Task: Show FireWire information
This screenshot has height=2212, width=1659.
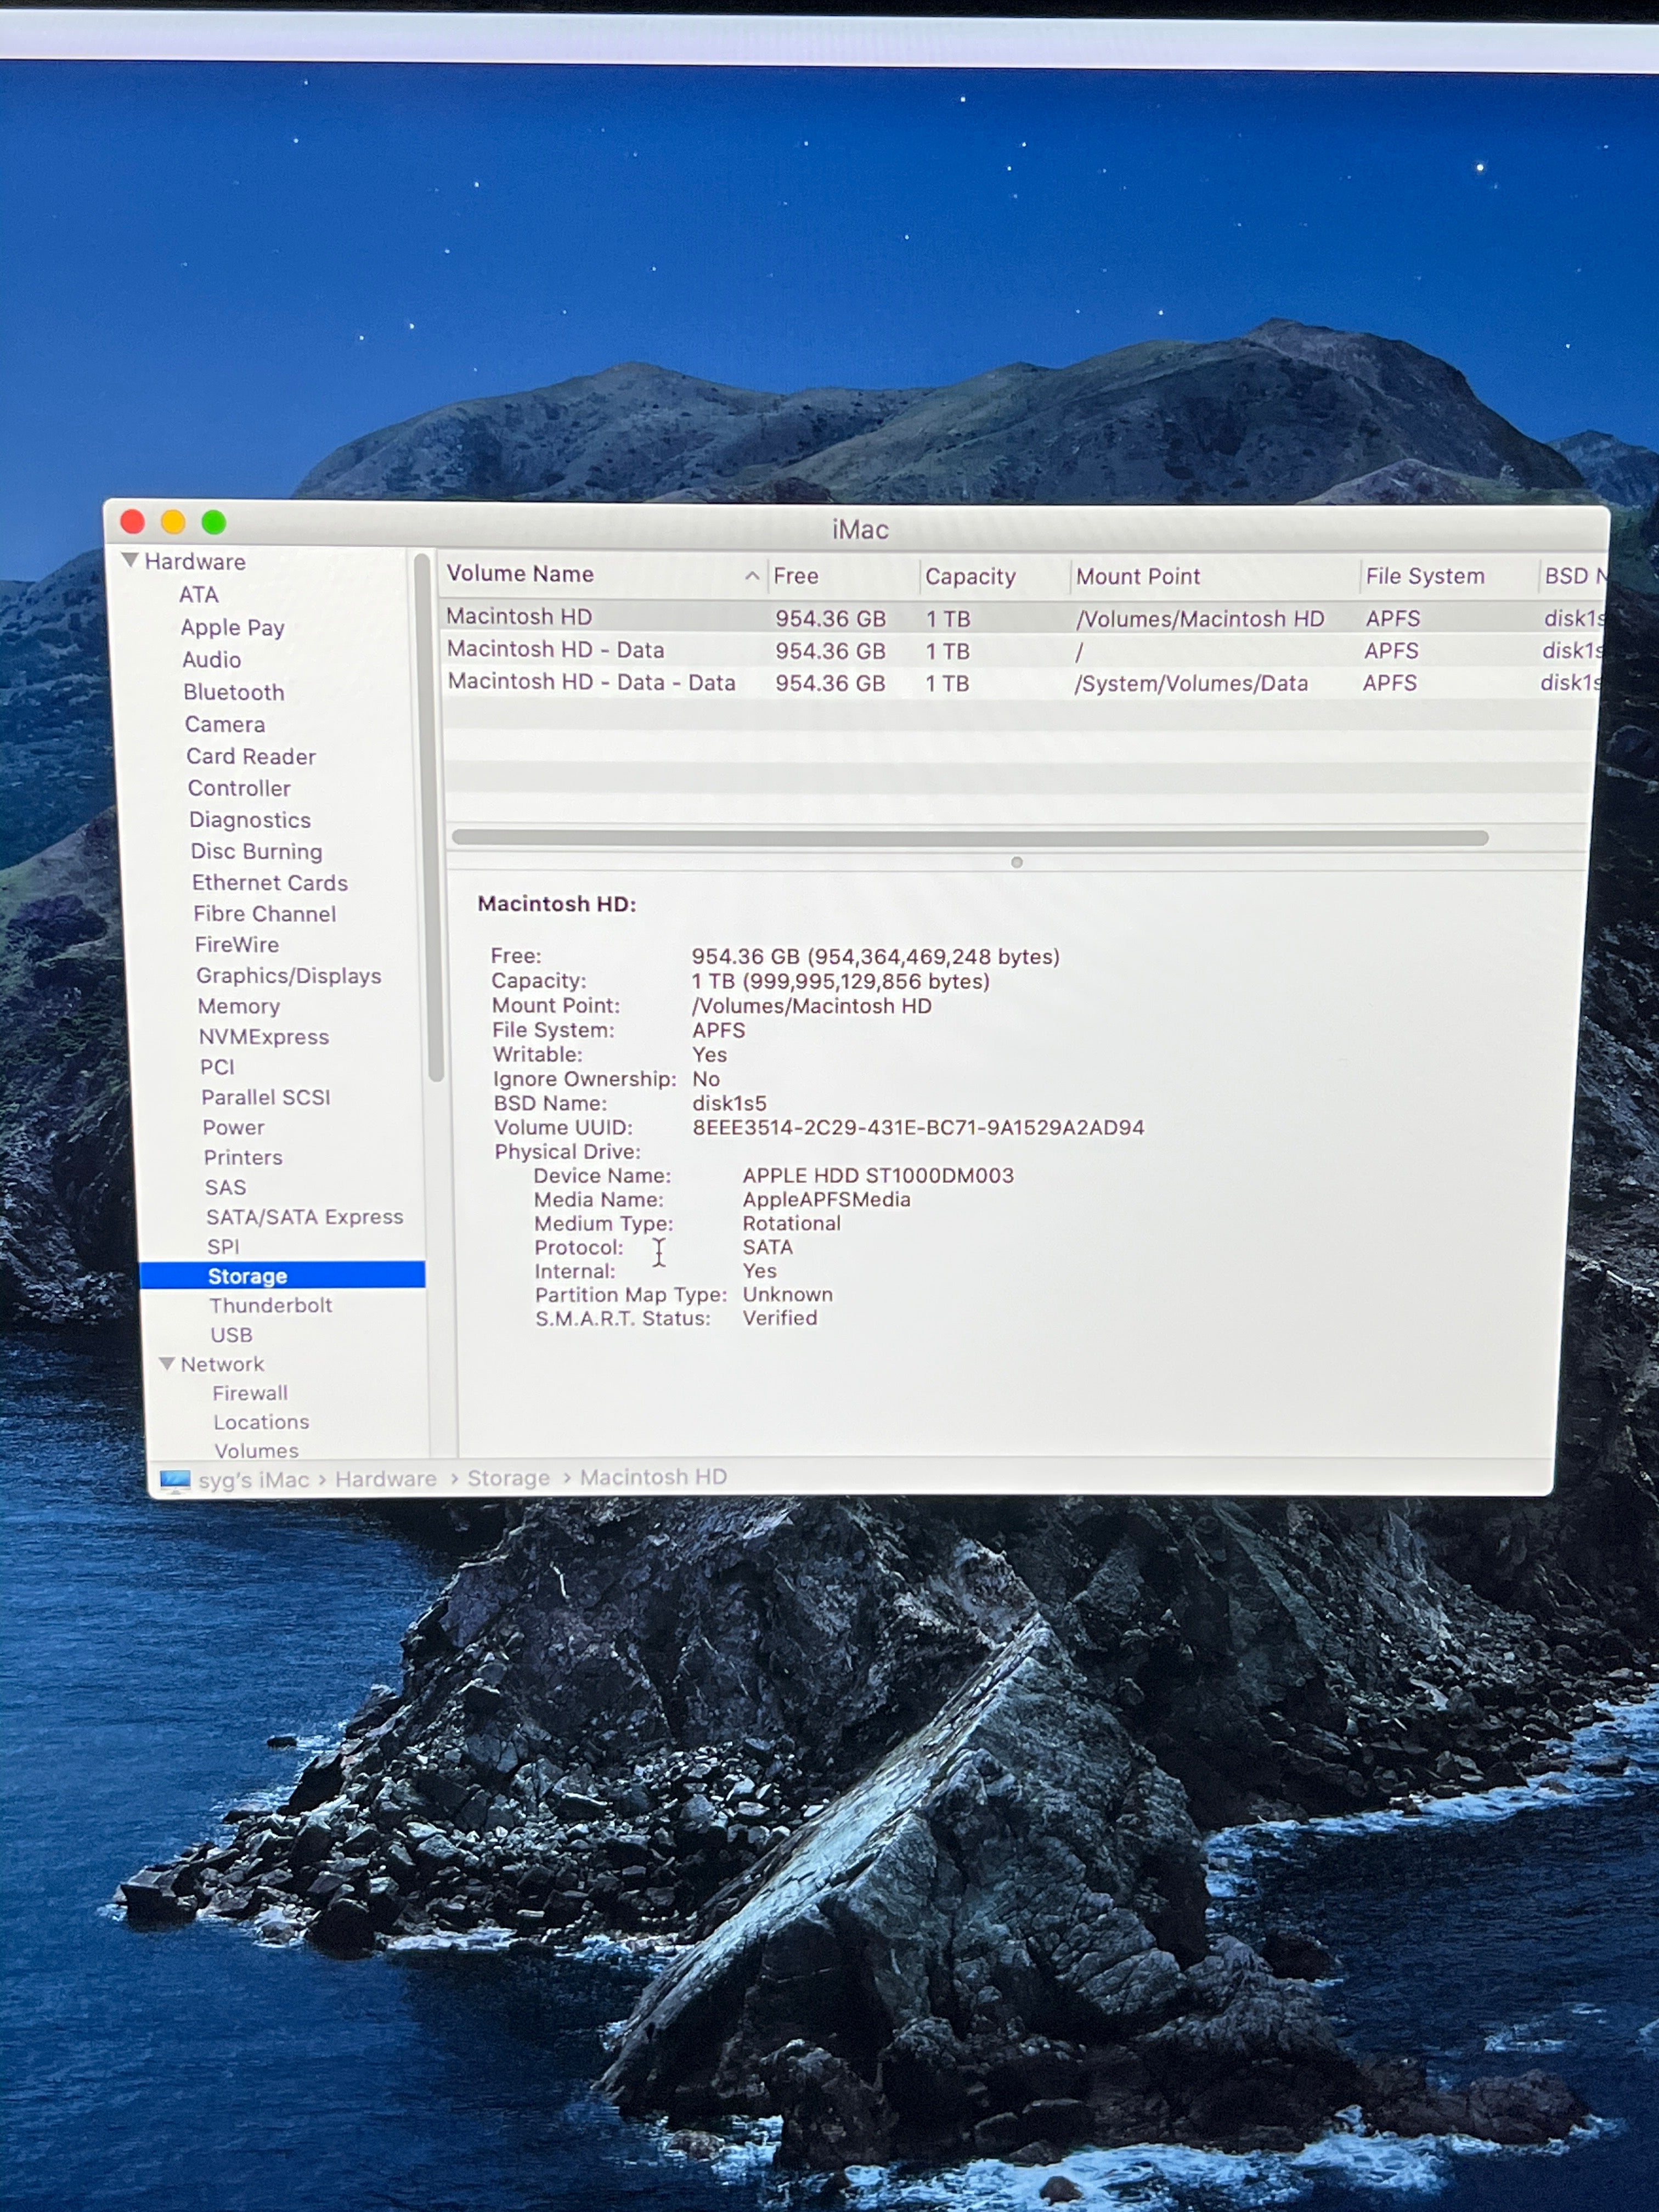Action: click(237, 944)
